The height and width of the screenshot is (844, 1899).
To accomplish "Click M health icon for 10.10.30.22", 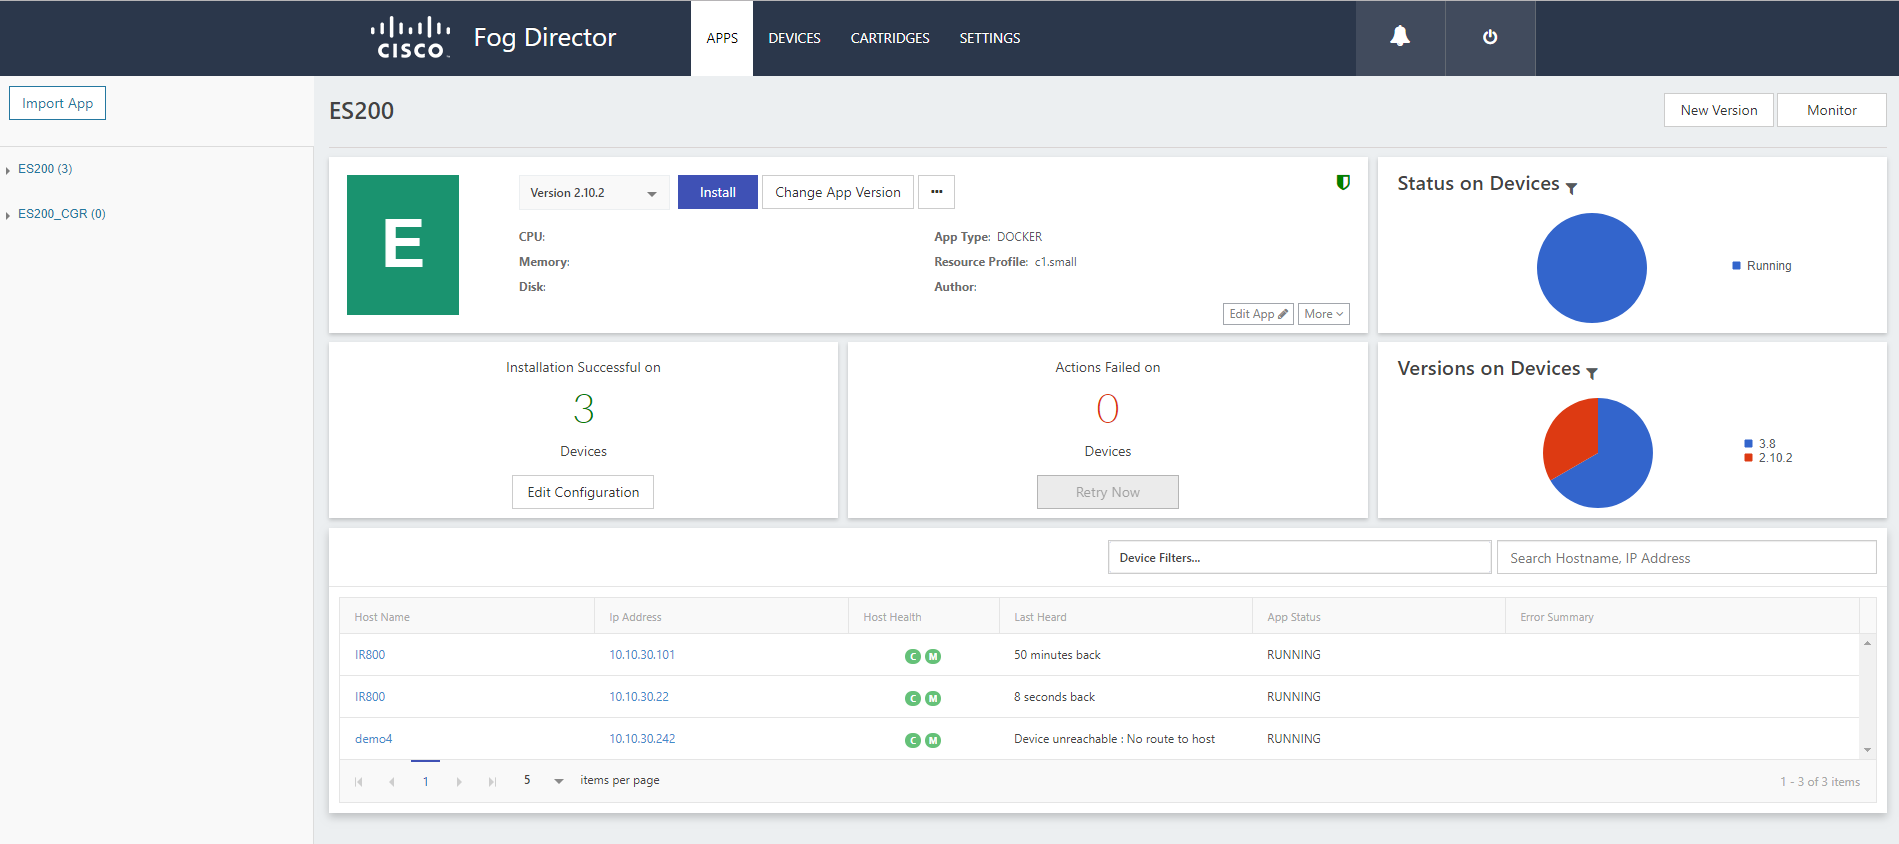I will pos(933,699).
